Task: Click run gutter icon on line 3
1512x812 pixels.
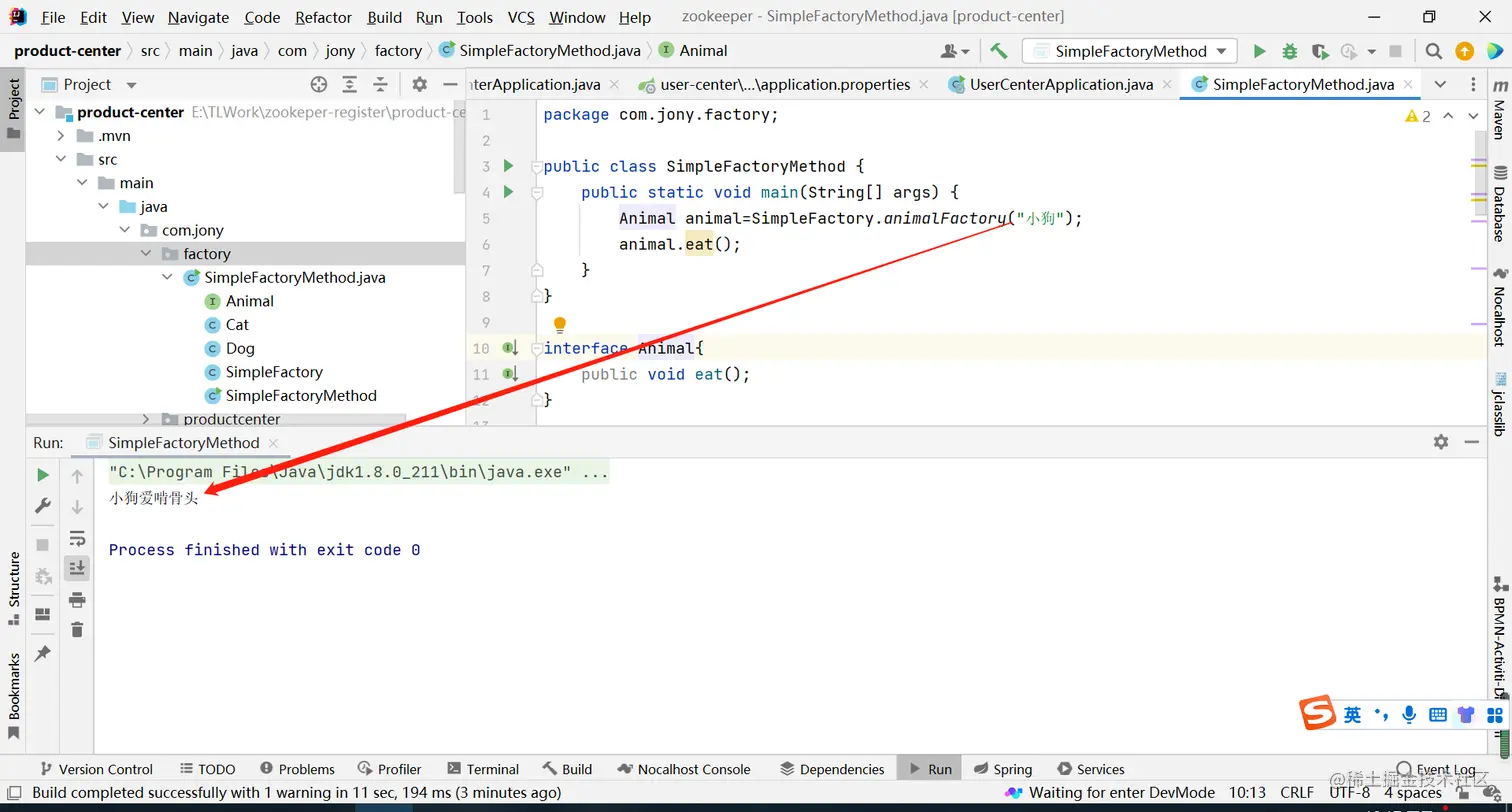Action: [508, 166]
